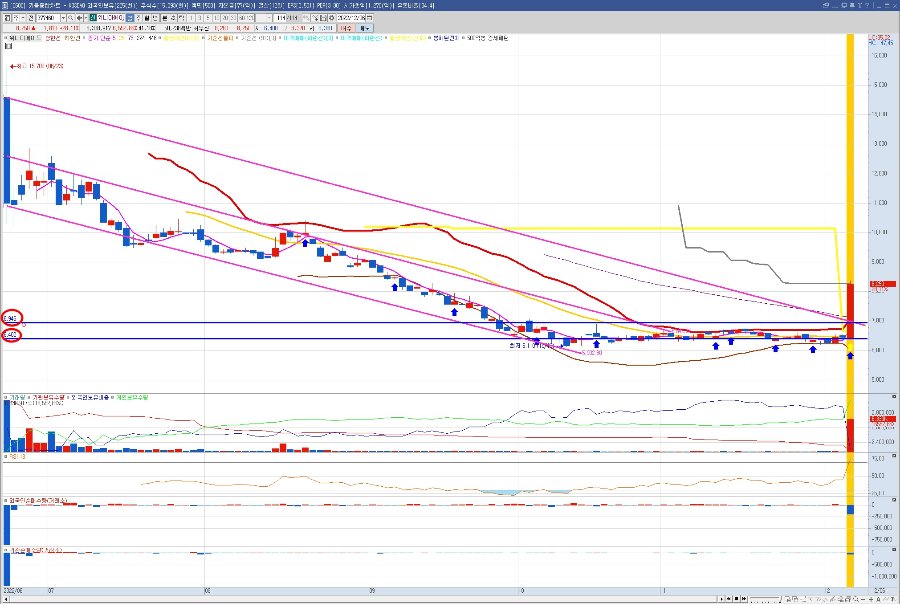
Task: Click the zoom magnifier icon in the bottom toolbar
Action: tap(856, 599)
